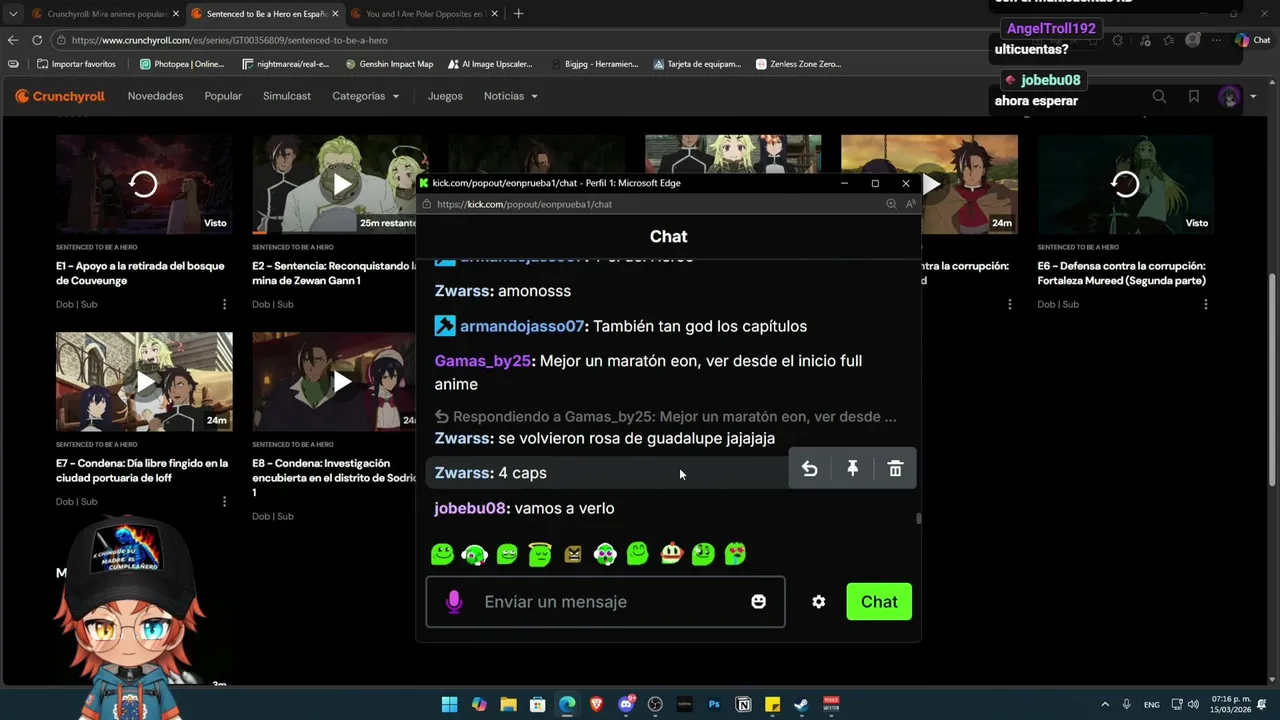1280x720 pixels.
Task: Send message with green Chat button
Action: click(879, 602)
